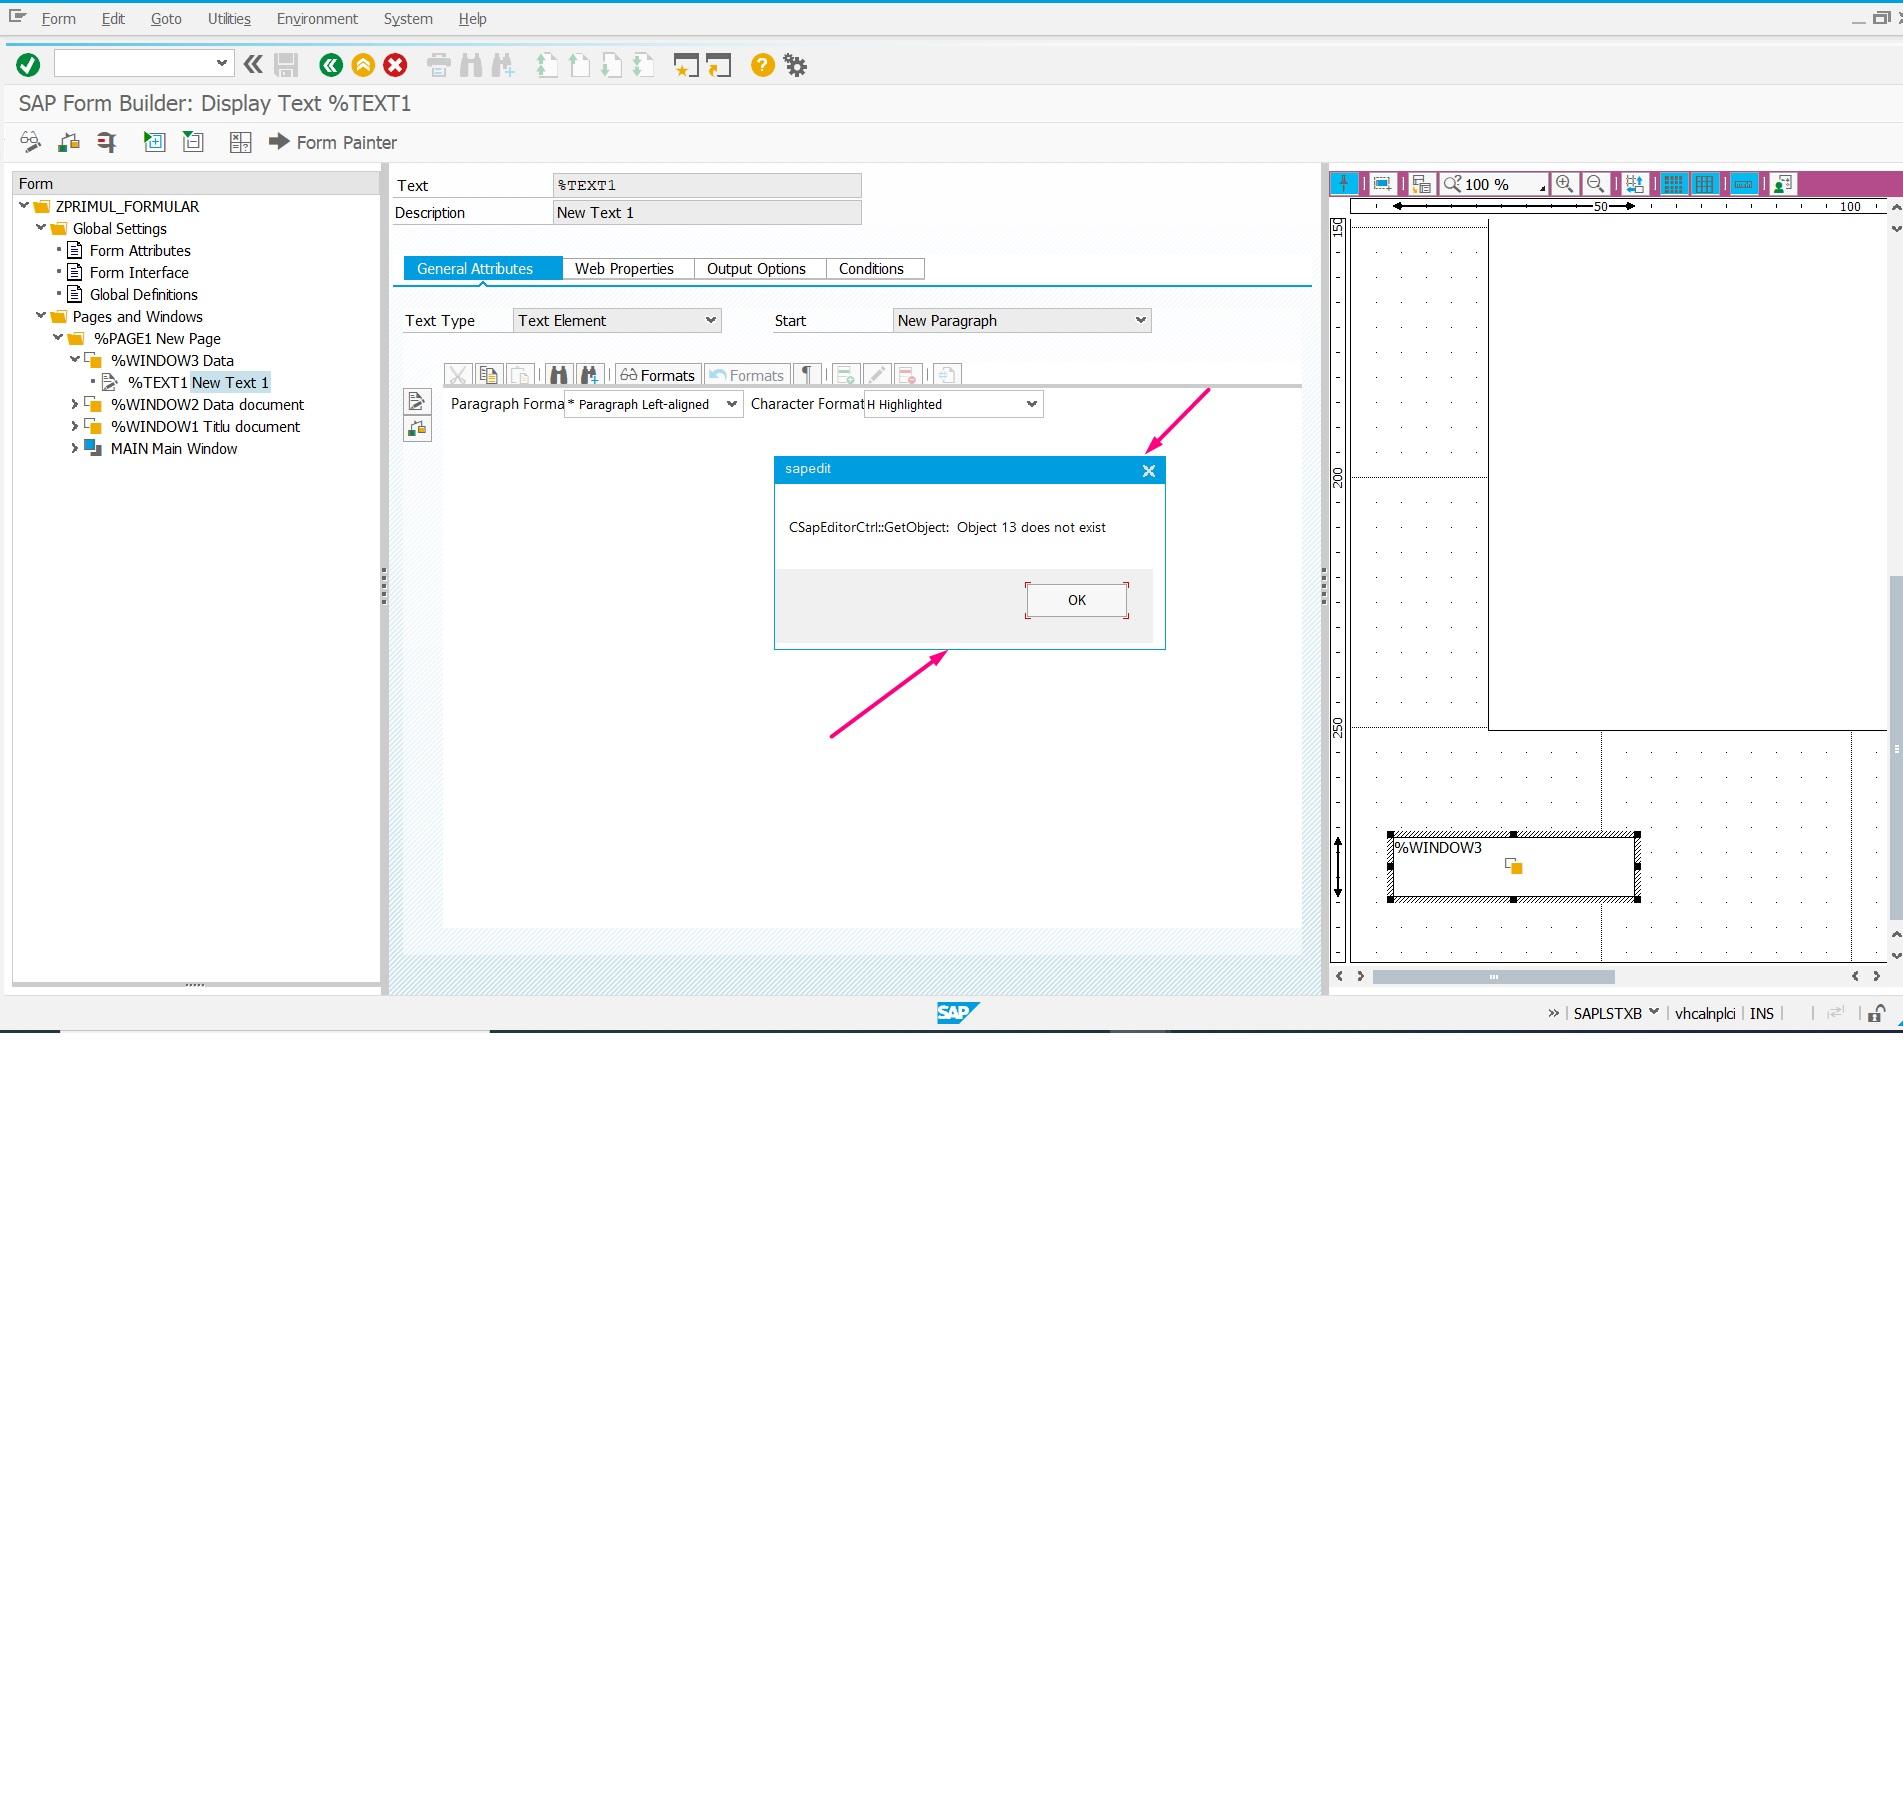Screen dimensions: 1903x1819
Task: Click the zoom in magnifier icon
Action: click(x=1565, y=184)
